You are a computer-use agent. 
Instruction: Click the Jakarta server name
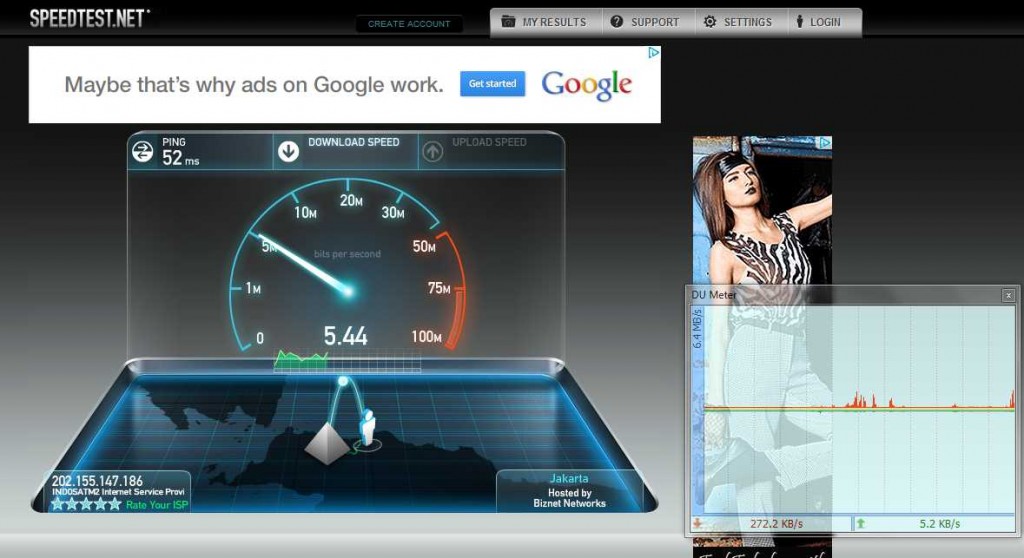[568, 478]
